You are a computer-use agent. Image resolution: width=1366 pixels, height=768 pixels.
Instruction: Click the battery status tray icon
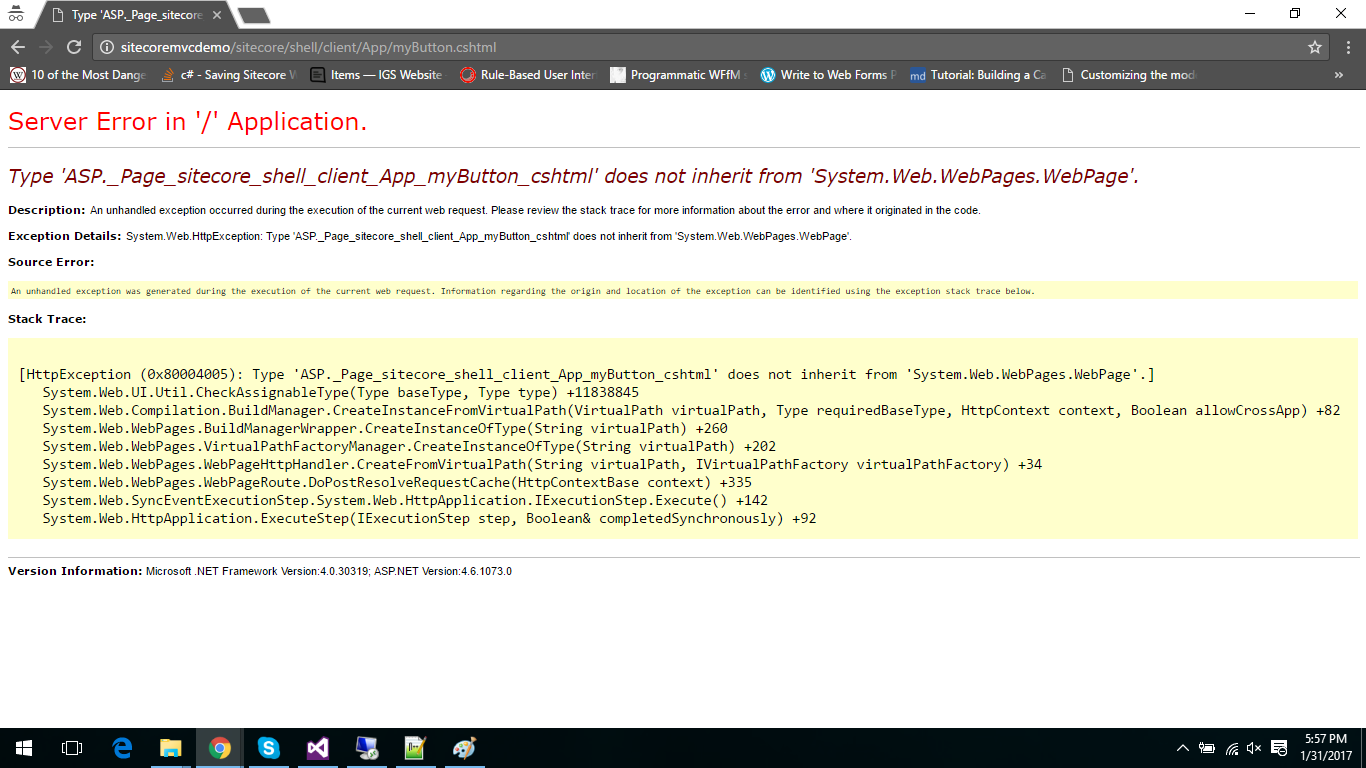[x=1208, y=748]
